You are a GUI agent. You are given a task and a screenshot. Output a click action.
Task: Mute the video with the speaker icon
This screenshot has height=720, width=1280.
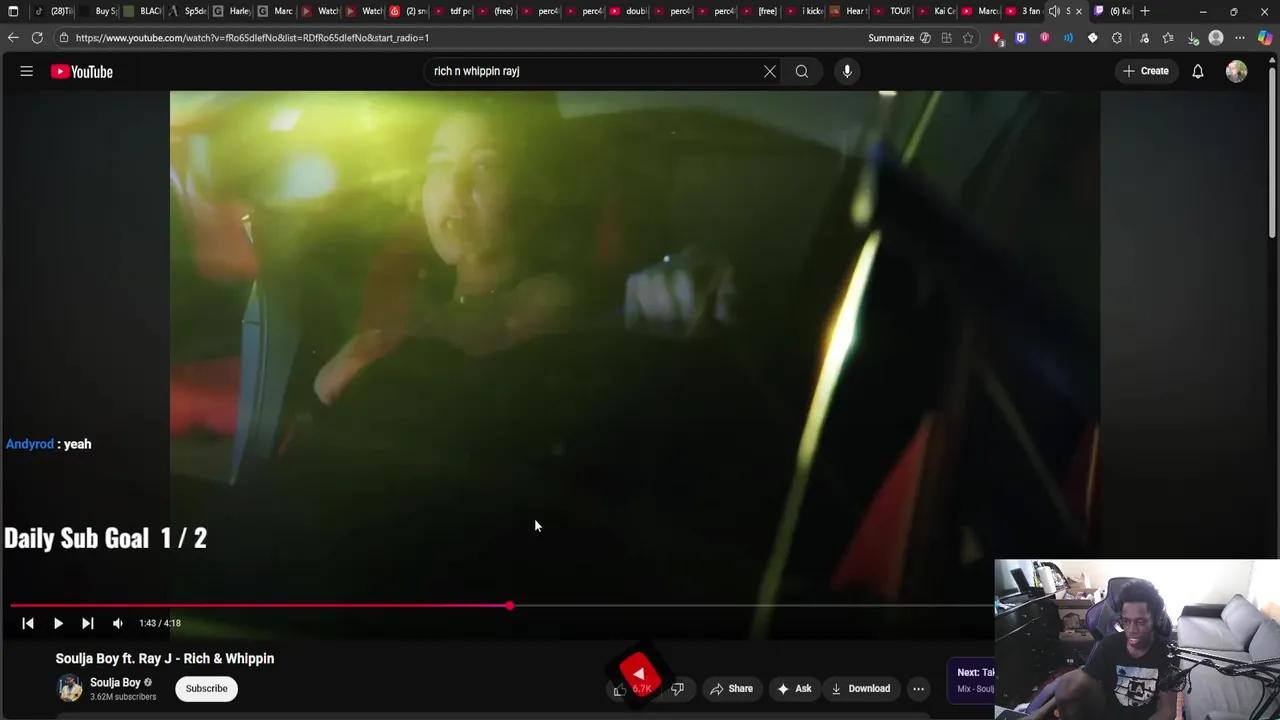coord(118,623)
